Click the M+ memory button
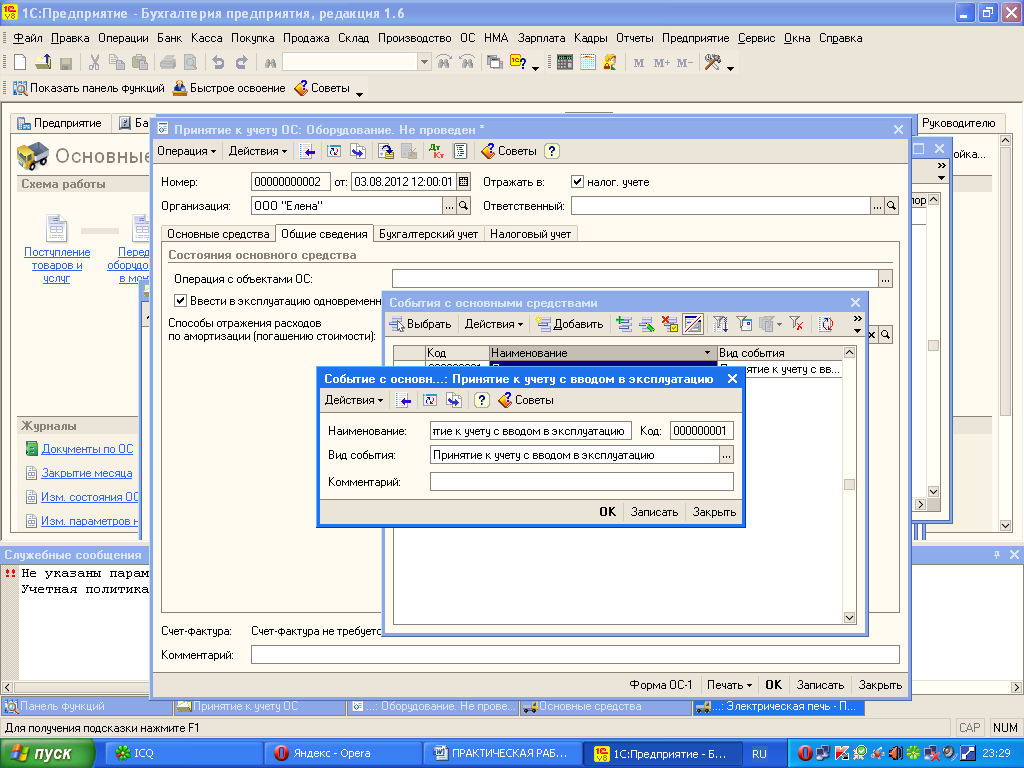This screenshot has height=768, width=1024. click(x=662, y=63)
